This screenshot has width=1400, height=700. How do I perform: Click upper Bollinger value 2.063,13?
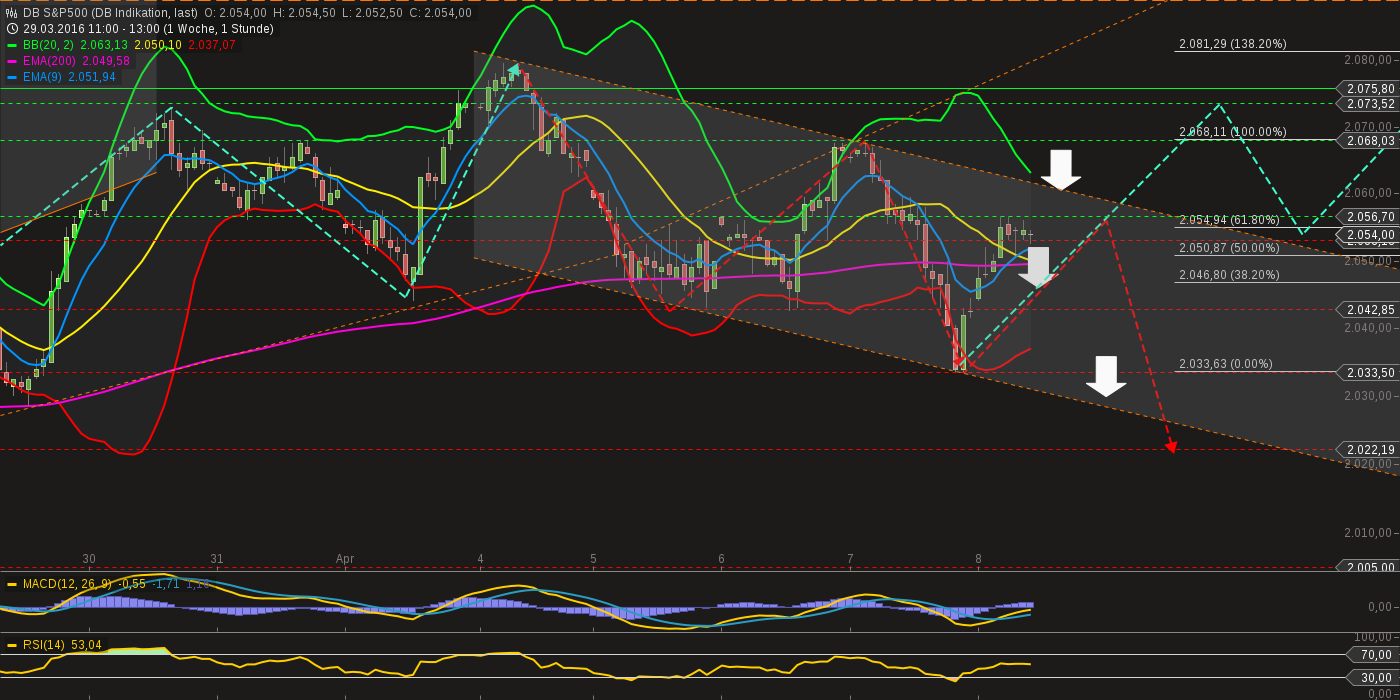(x=104, y=45)
